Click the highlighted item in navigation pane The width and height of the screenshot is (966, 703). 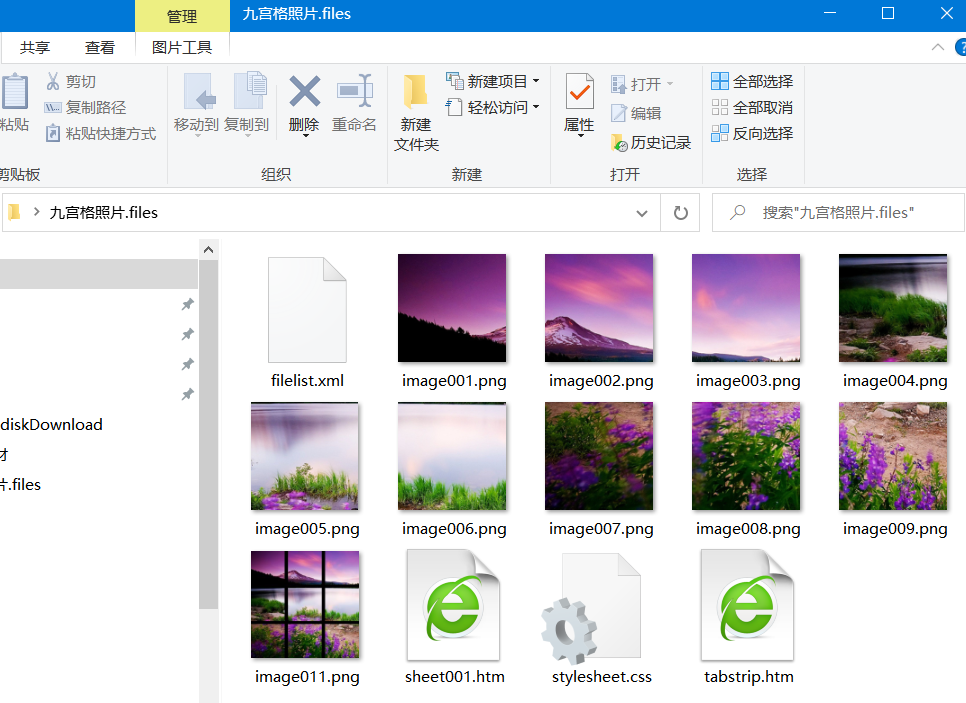tap(99, 274)
